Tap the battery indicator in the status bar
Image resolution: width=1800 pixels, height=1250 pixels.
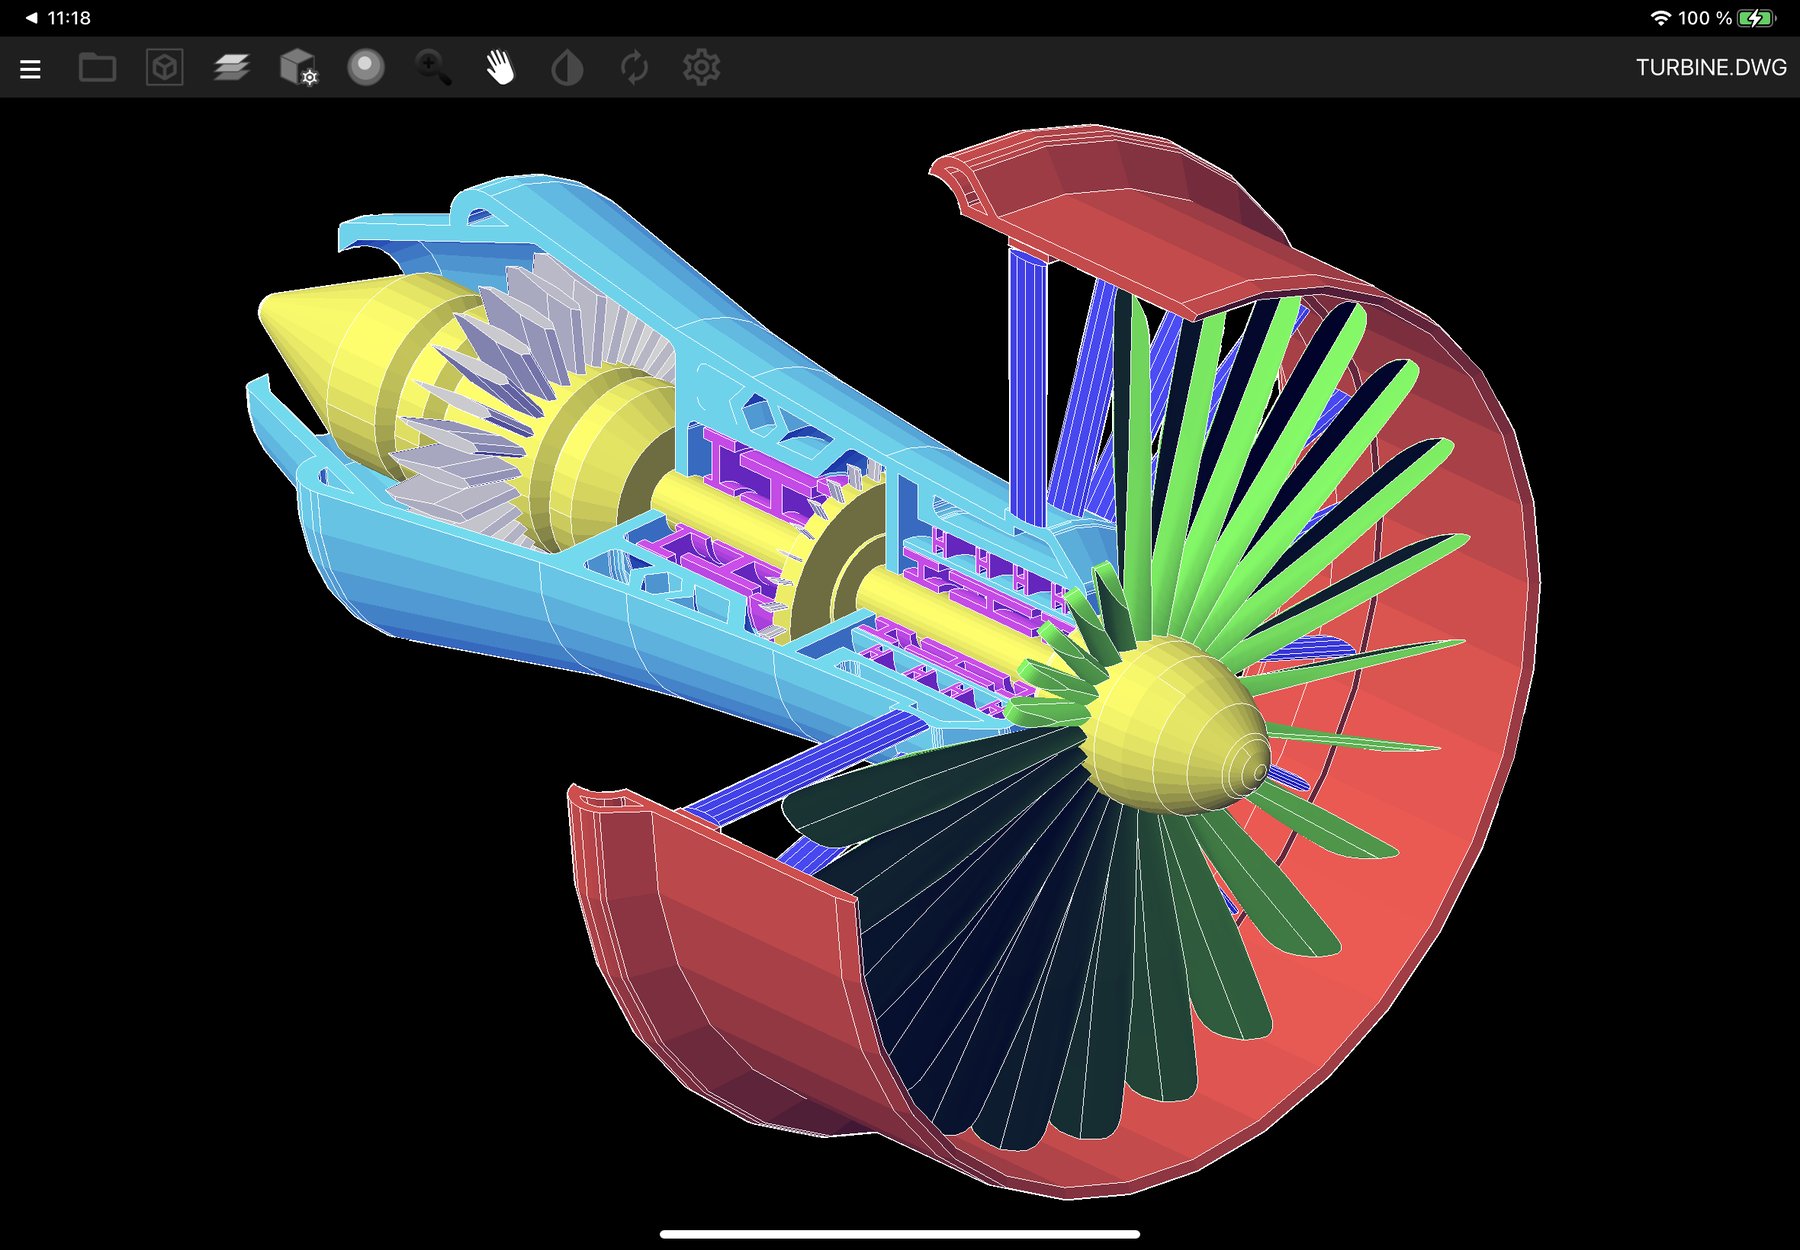click(x=1756, y=18)
